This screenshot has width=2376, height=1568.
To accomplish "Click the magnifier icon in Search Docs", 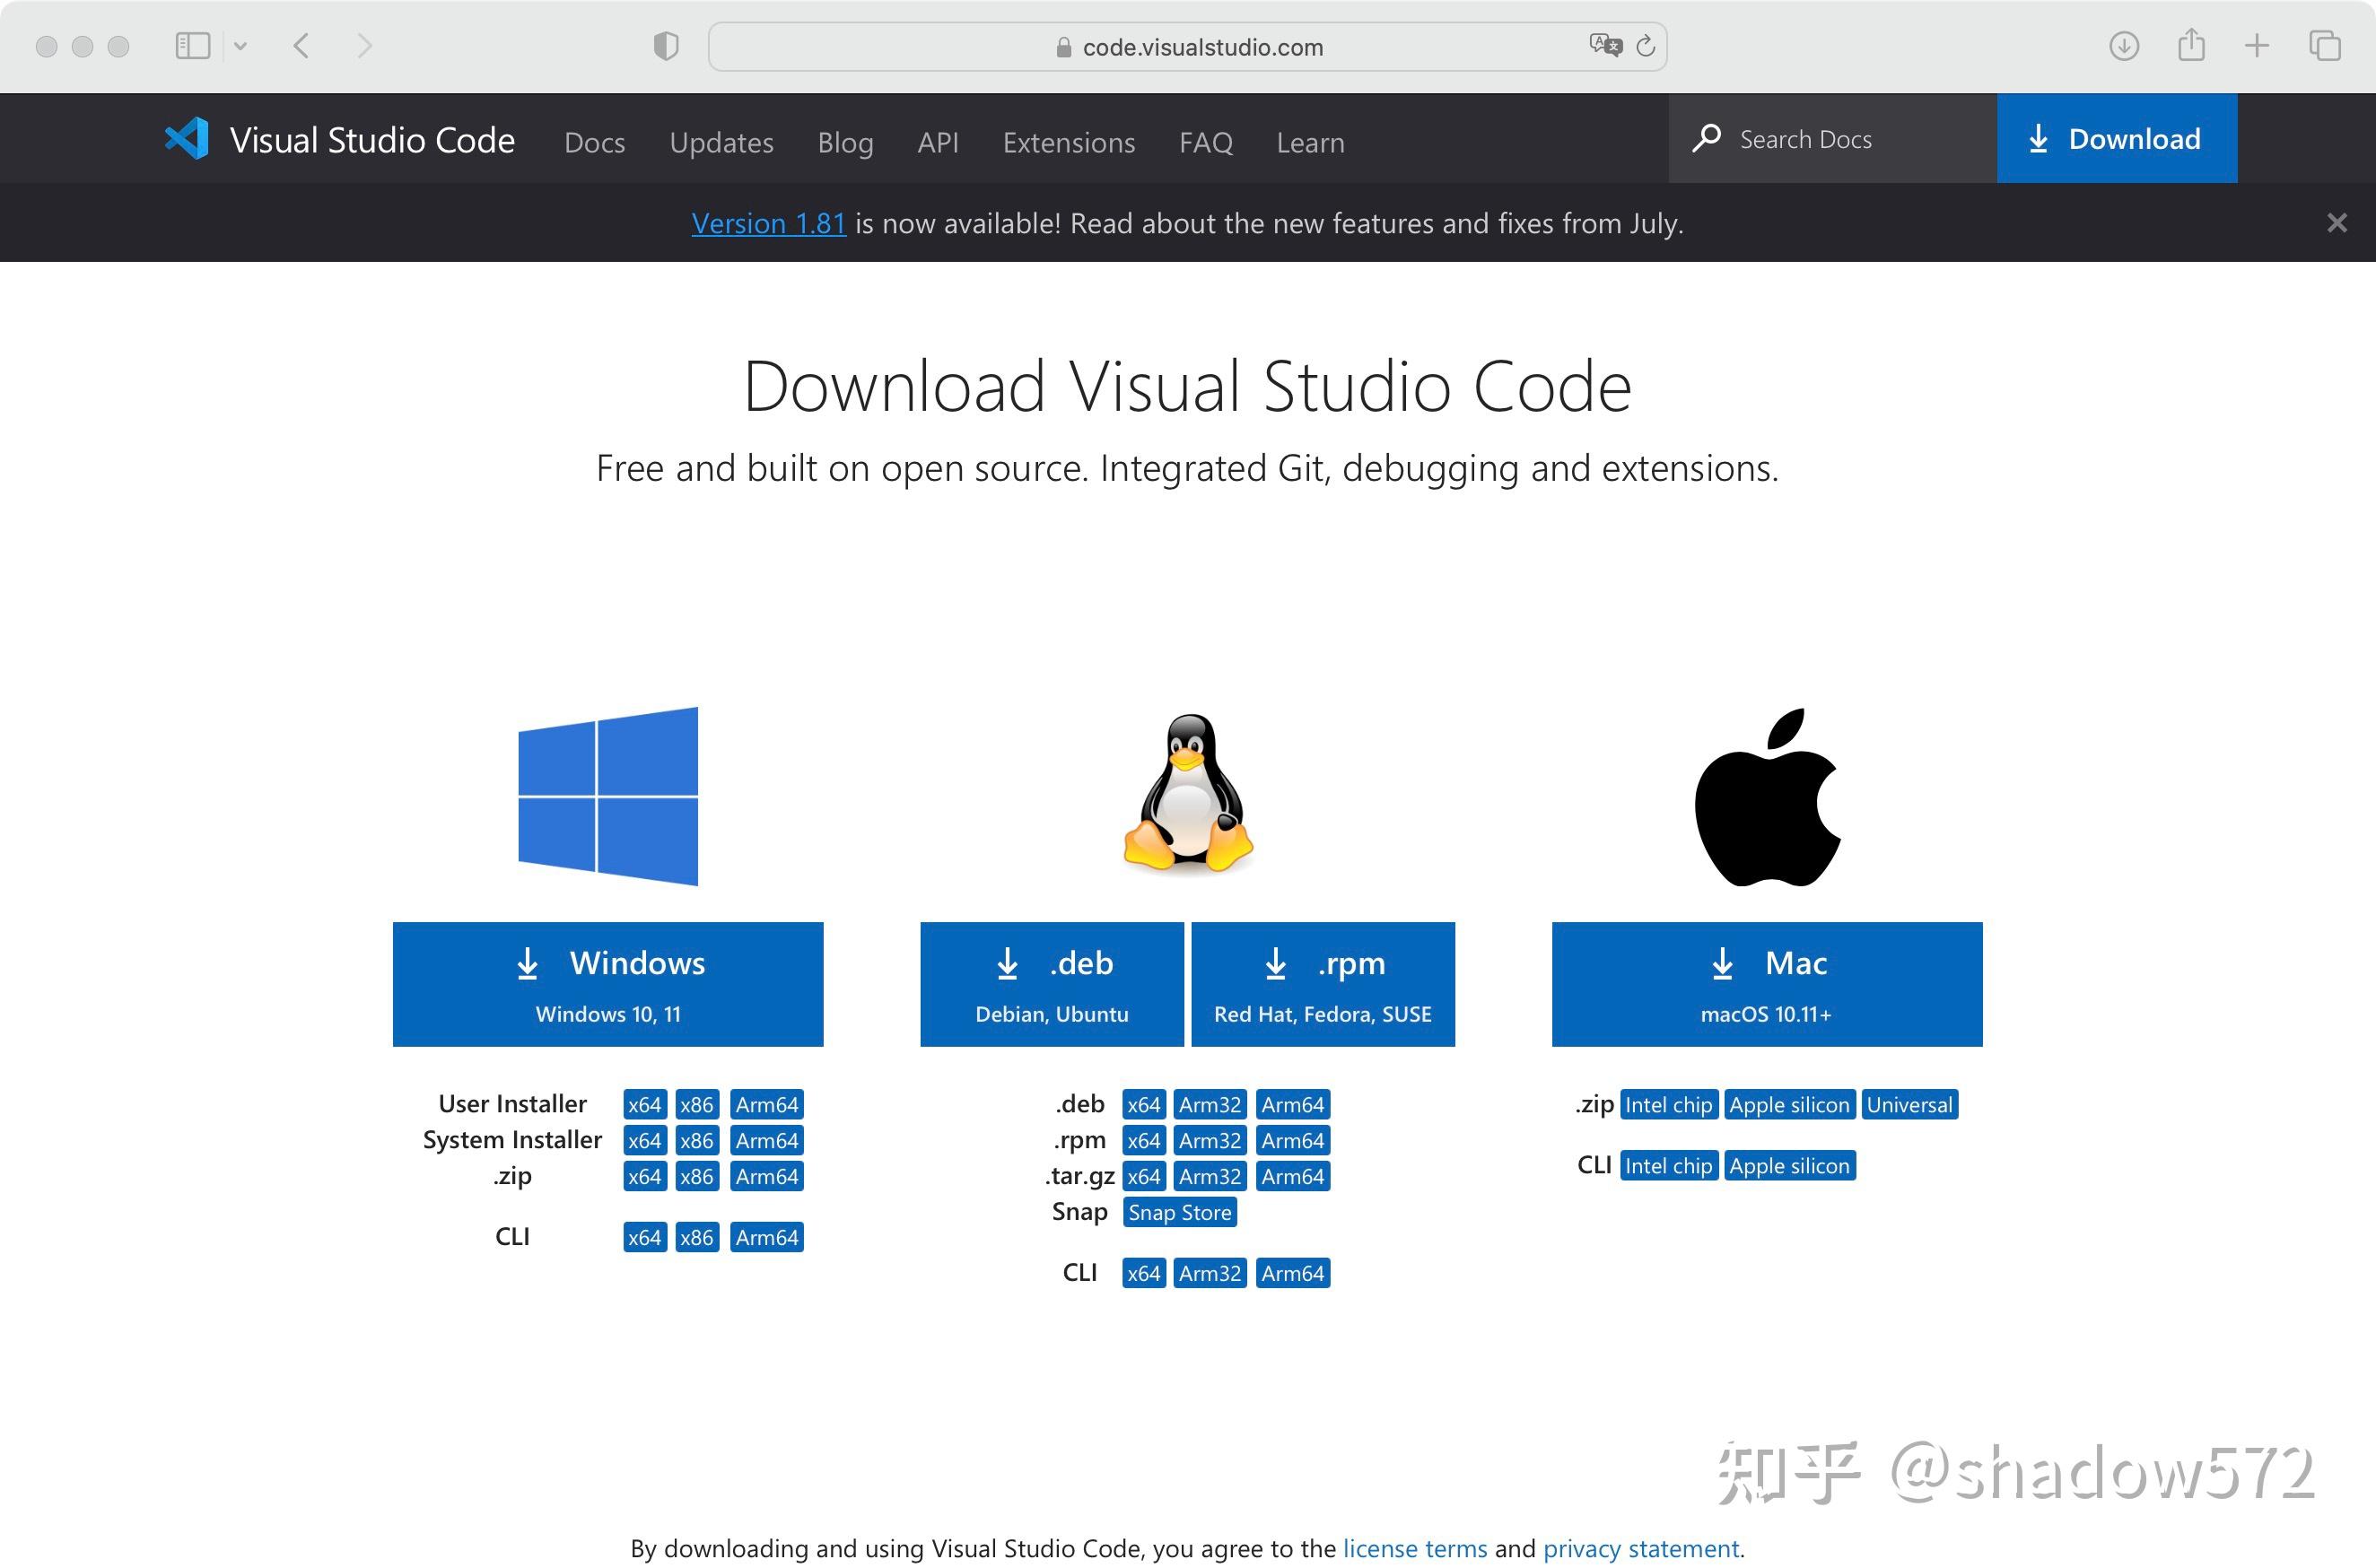I will point(1708,139).
